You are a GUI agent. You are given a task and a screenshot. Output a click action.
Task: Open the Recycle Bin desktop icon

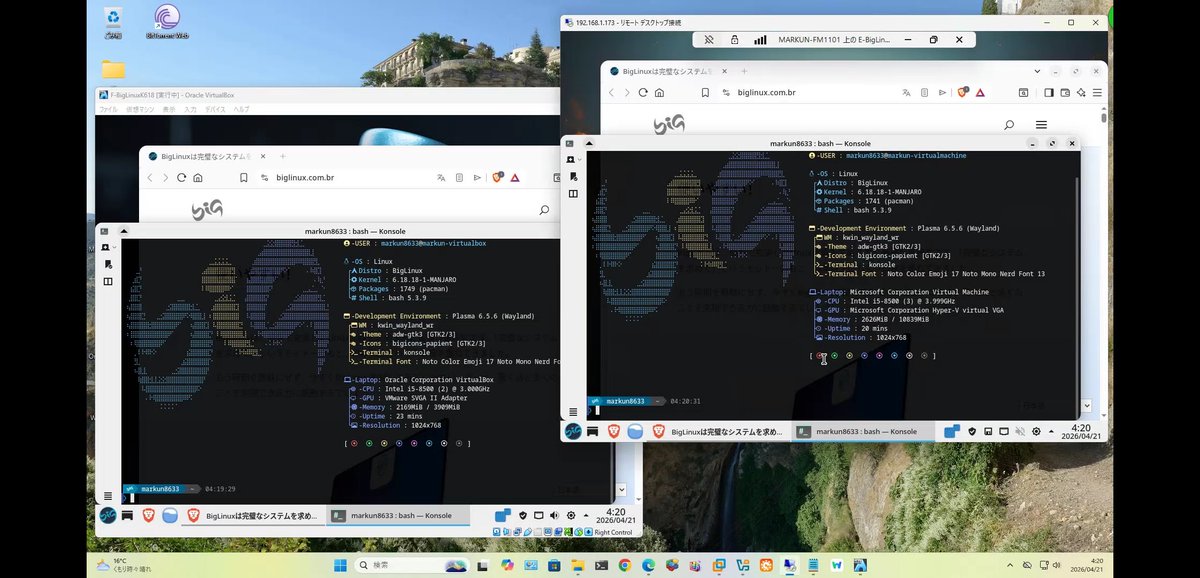pos(114,21)
